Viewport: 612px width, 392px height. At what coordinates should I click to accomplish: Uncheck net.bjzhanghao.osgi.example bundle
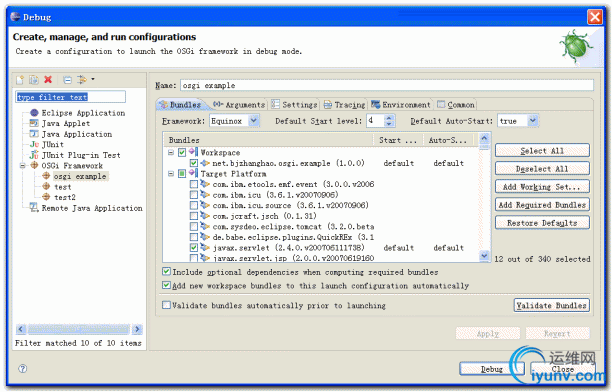tap(194, 163)
